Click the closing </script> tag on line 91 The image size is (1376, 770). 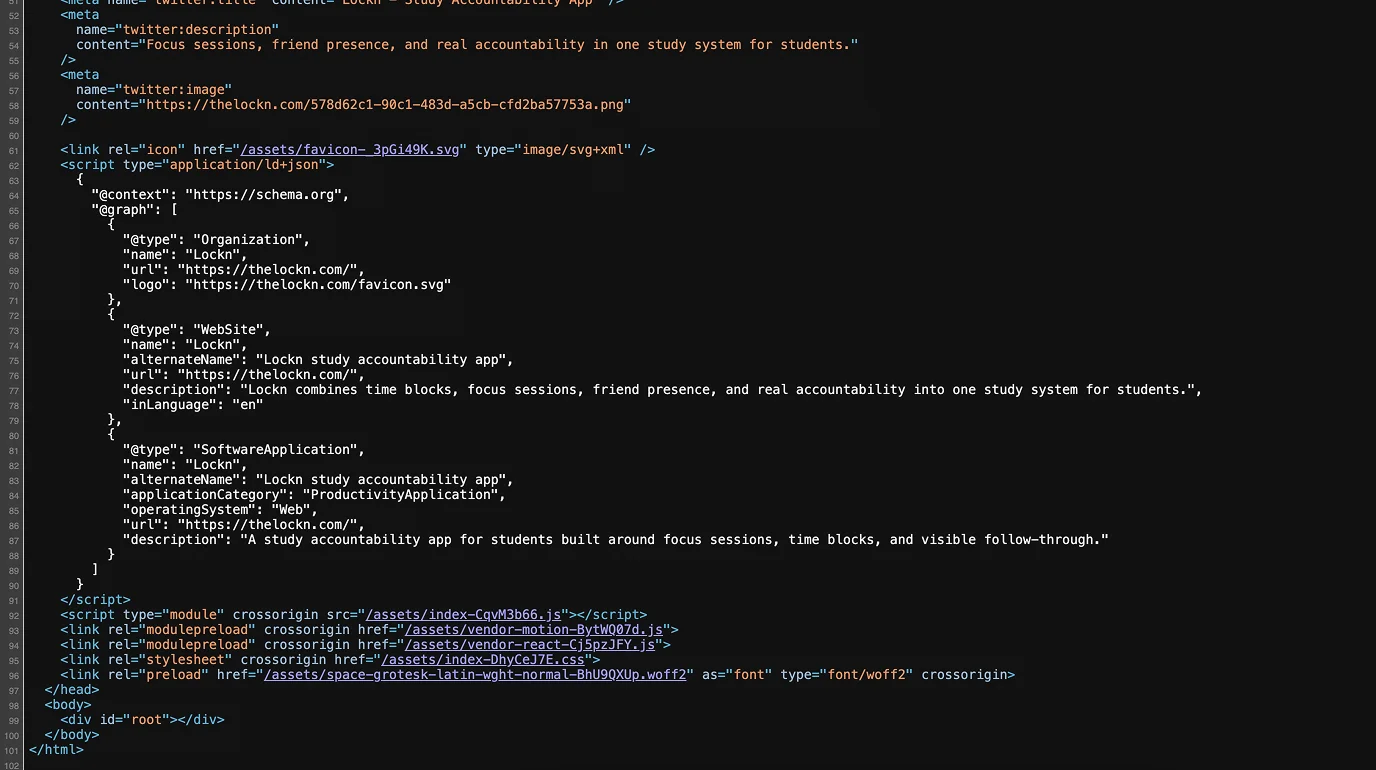(x=95, y=600)
